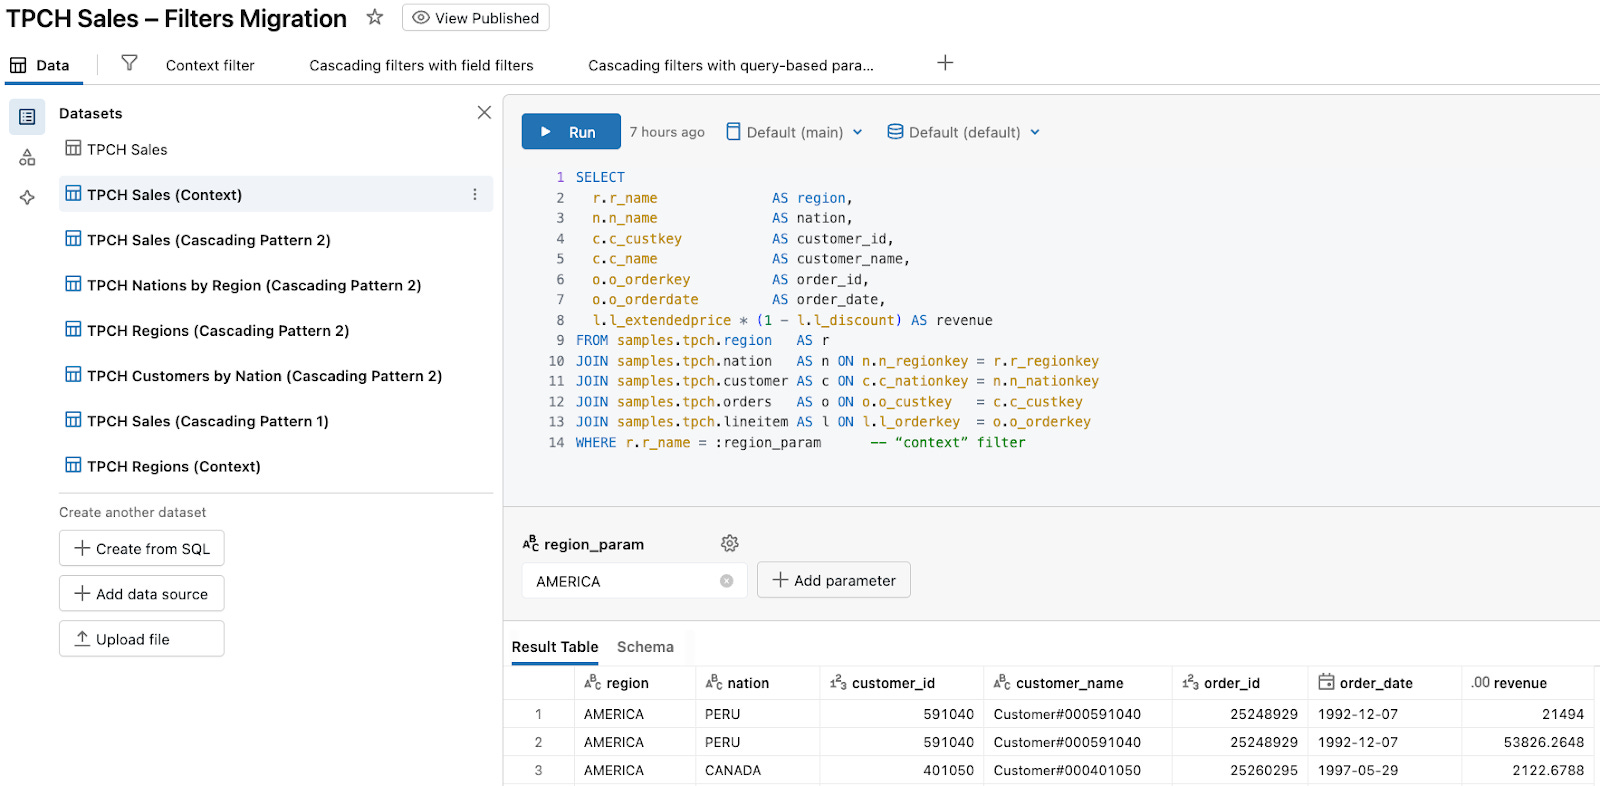Select TPCH Nations by Region dataset
The height and width of the screenshot is (786, 1600).
point(275,285)
